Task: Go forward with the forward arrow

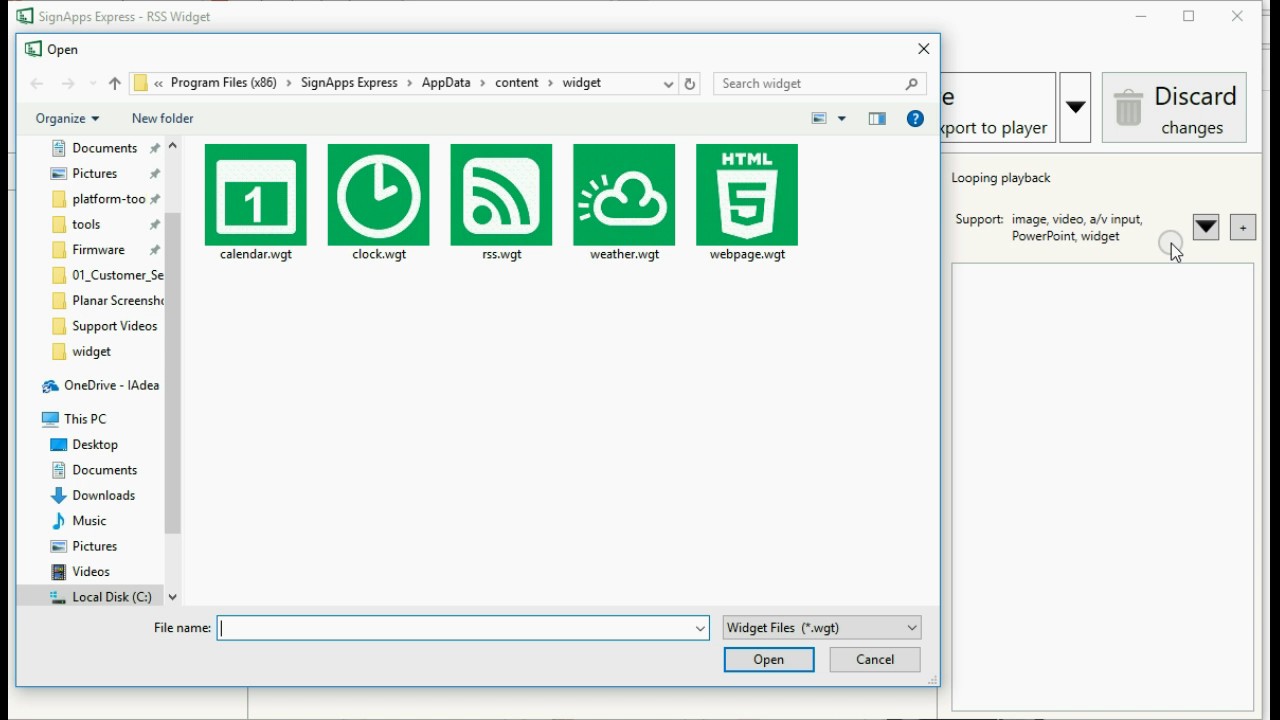Action: (x=68, y=84)
